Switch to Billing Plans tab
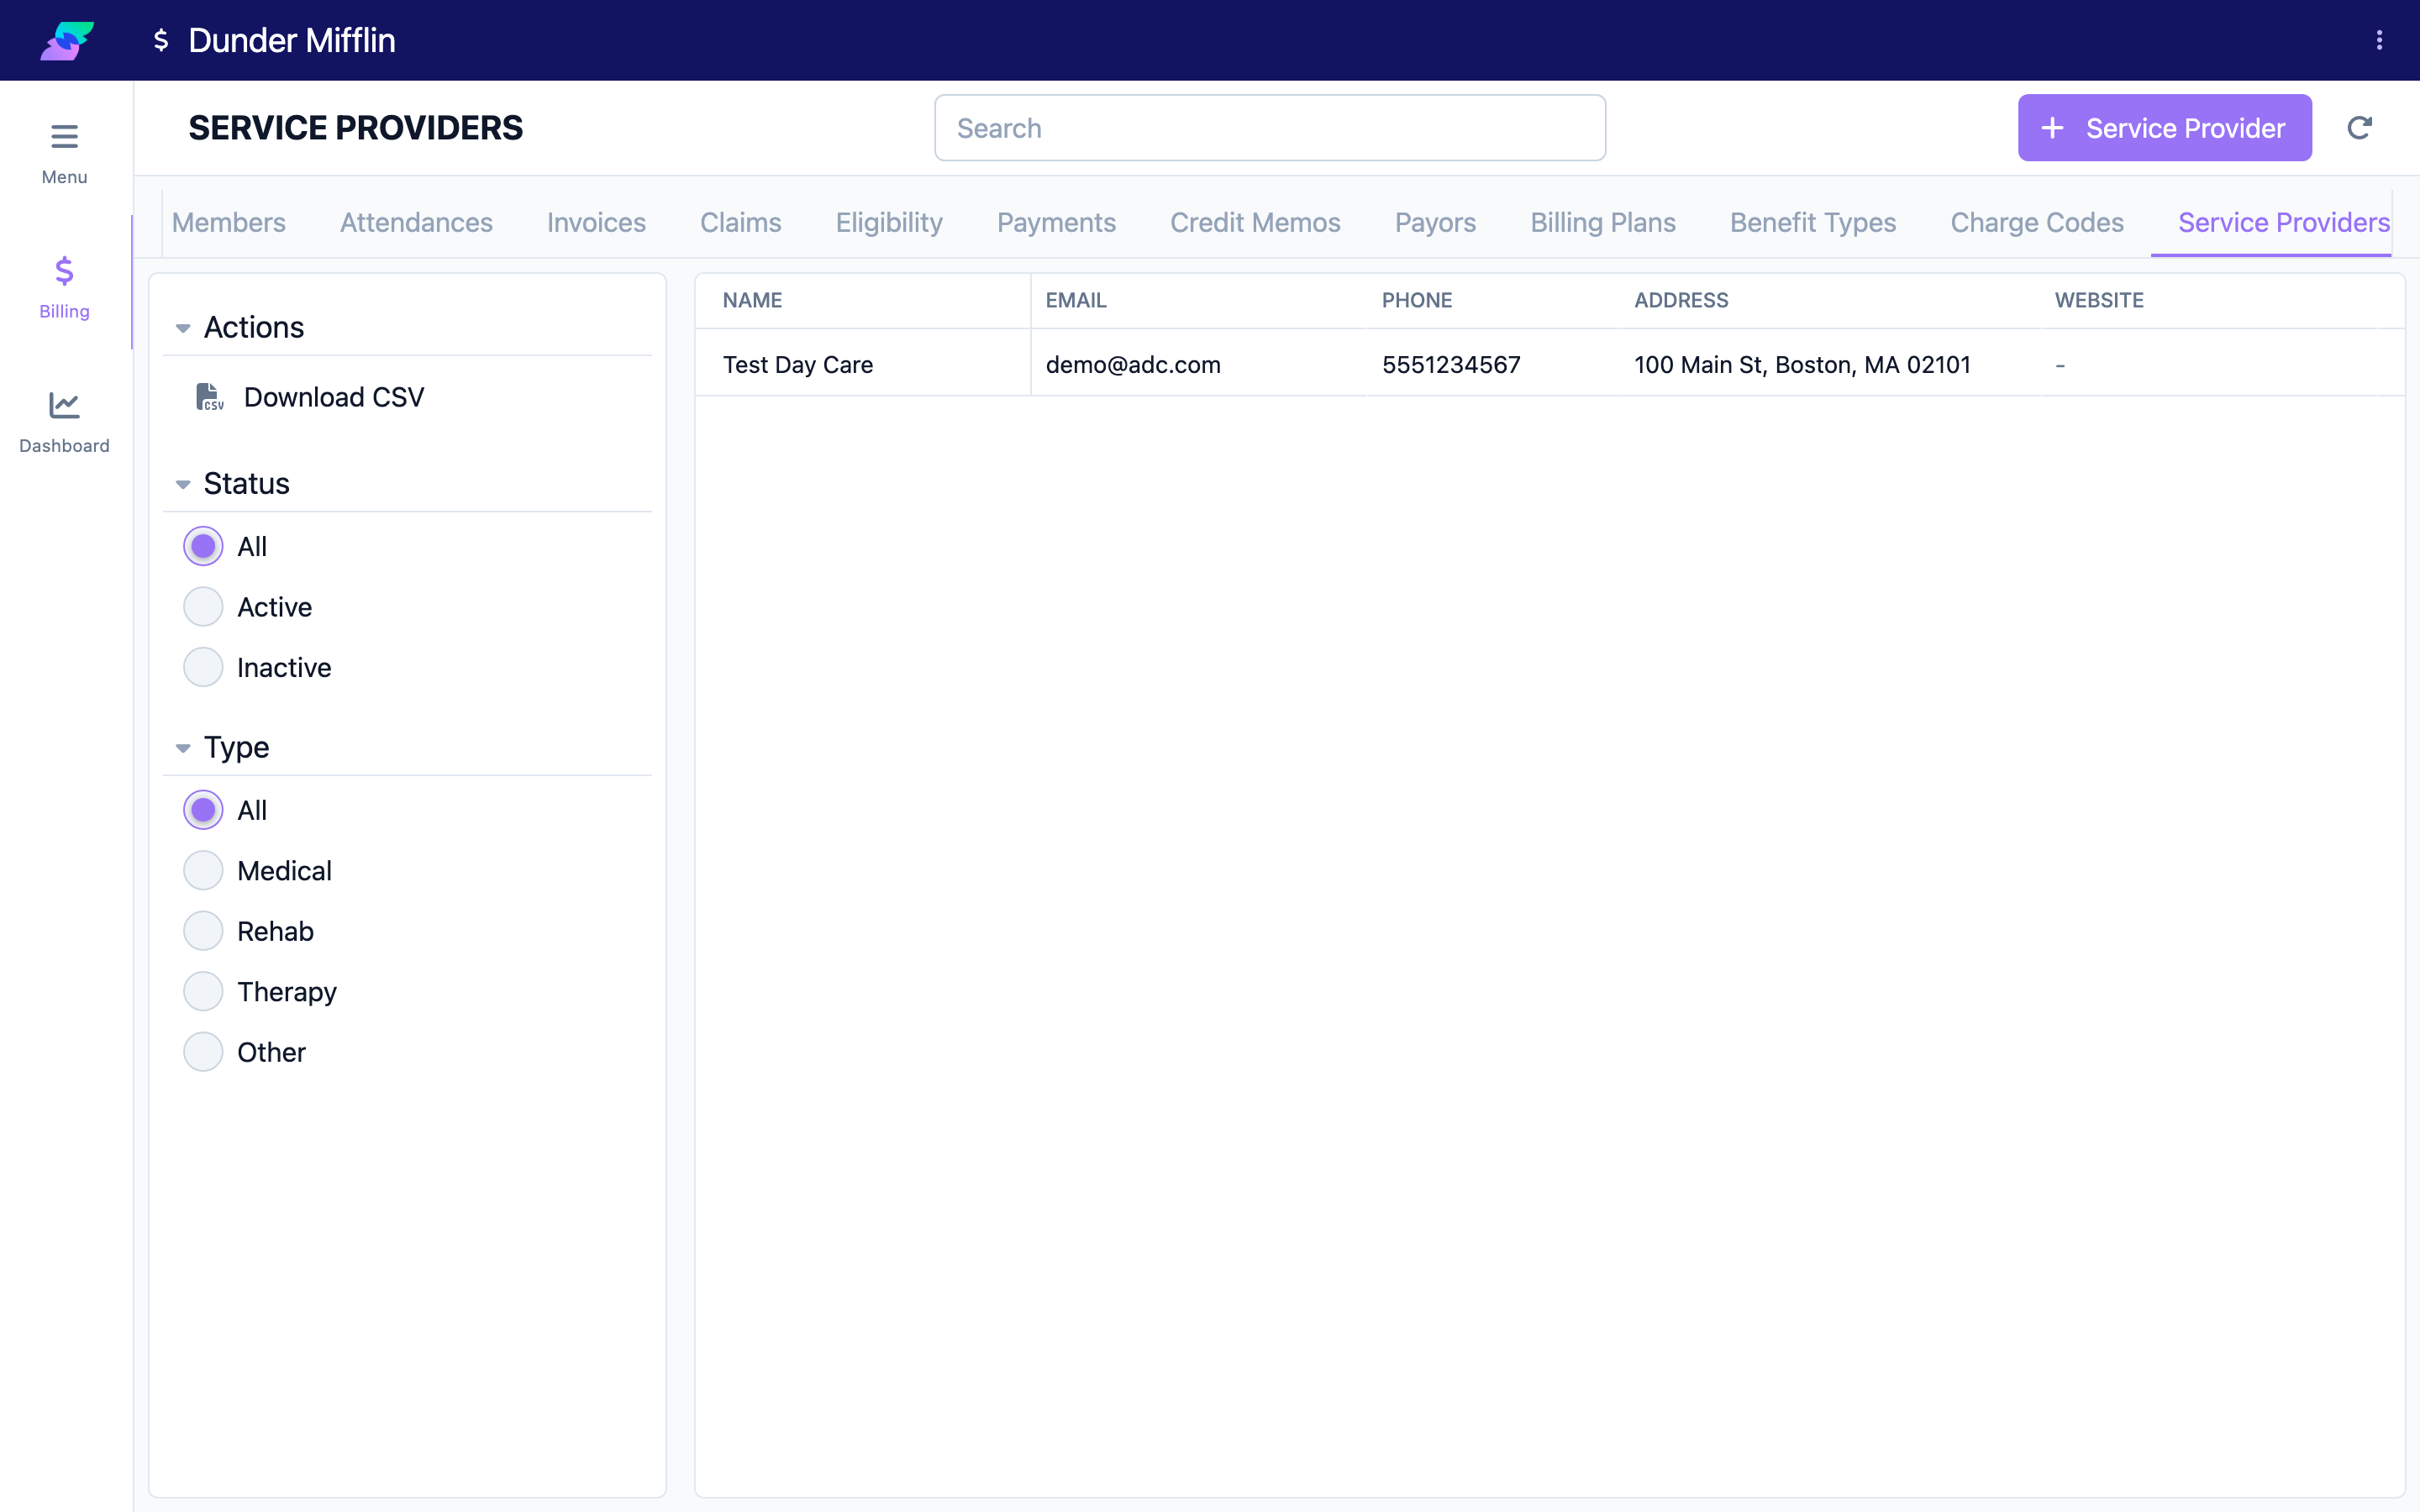The width and height of the screenshot is (2420, 1512). tap(1603, 222)
